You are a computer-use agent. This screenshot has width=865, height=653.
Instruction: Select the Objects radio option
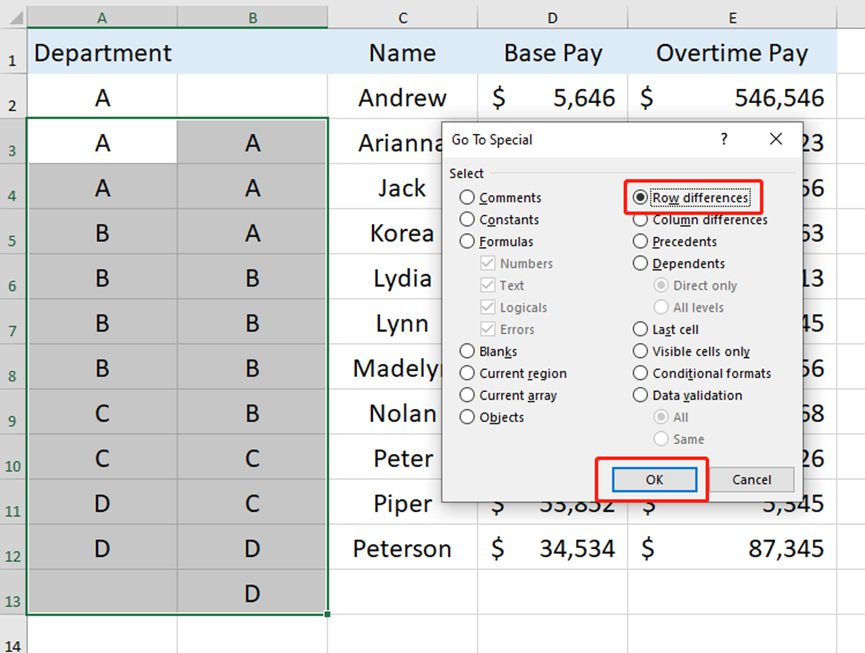[492, 417]
